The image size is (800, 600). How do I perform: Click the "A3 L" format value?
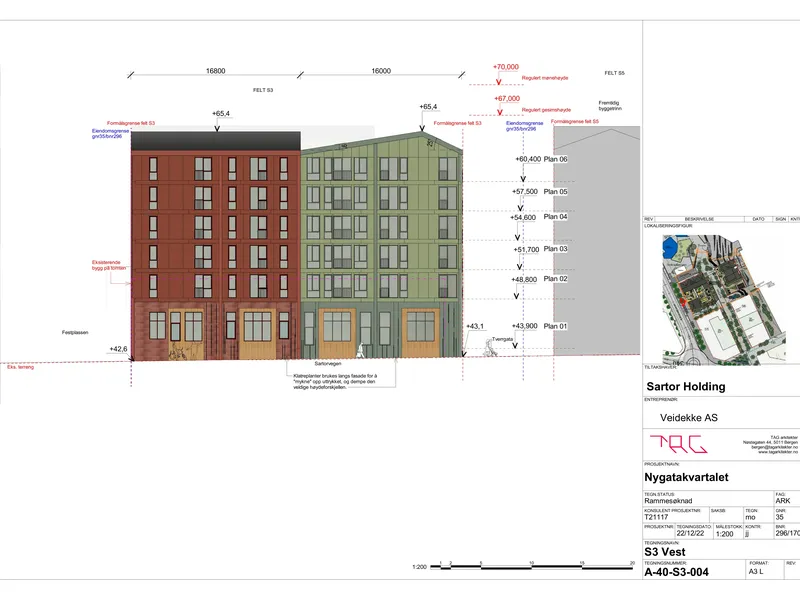coord(756,571)
